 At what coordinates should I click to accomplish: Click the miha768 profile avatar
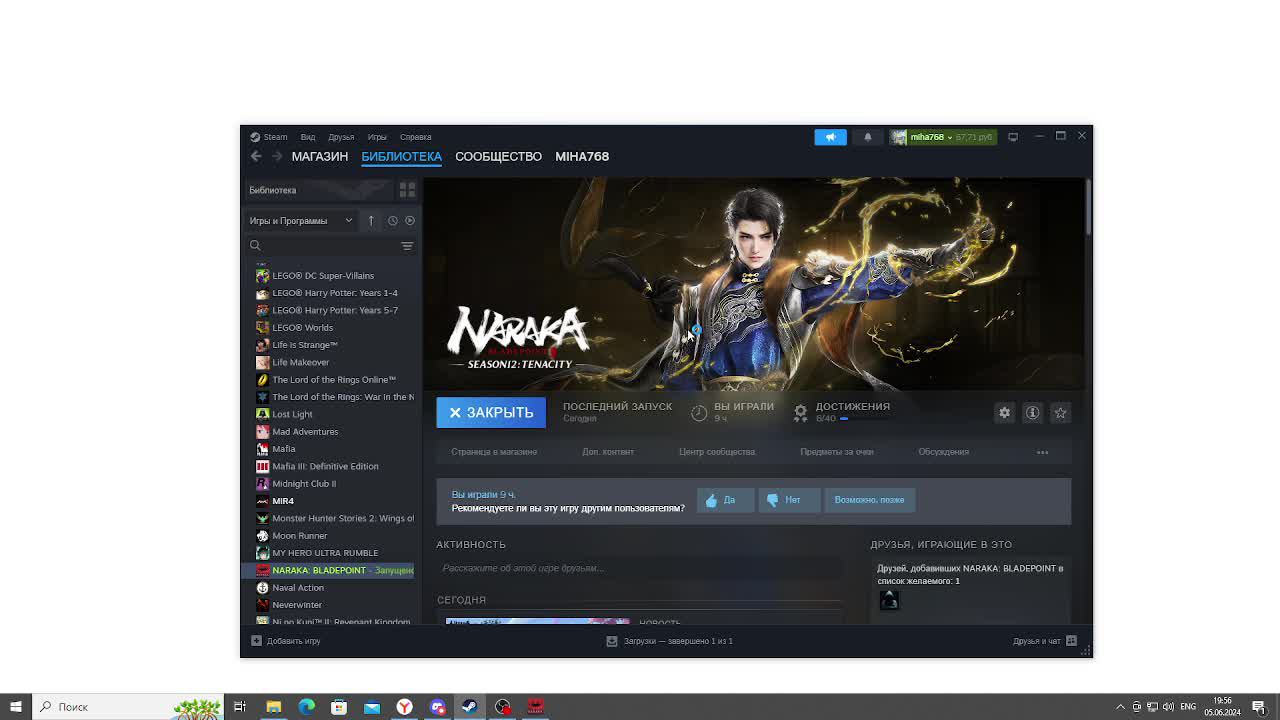899,137
